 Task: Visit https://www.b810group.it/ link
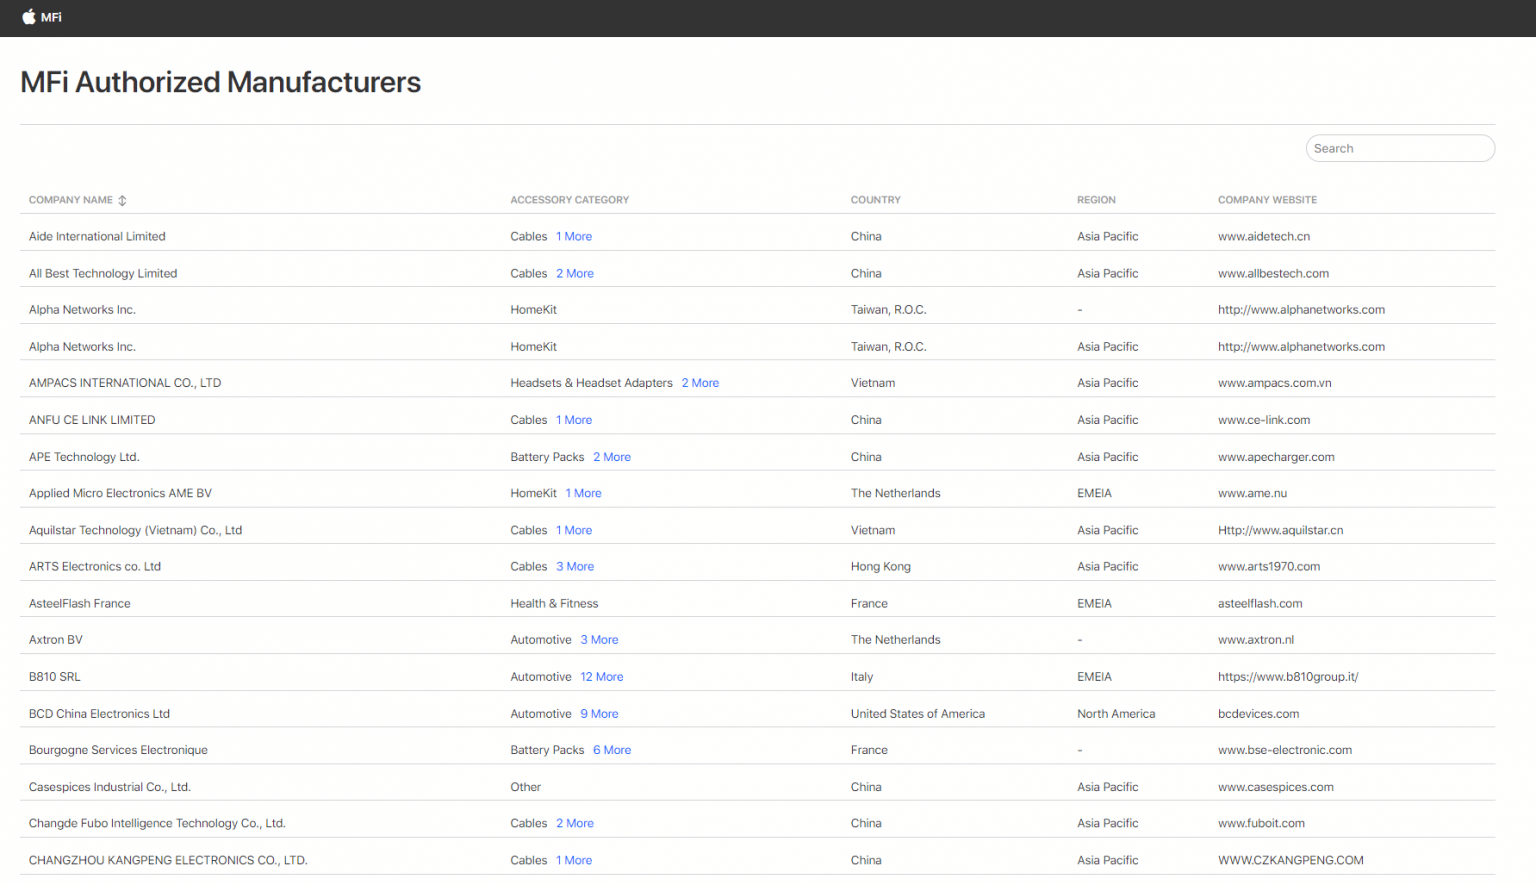[1288, 677]
